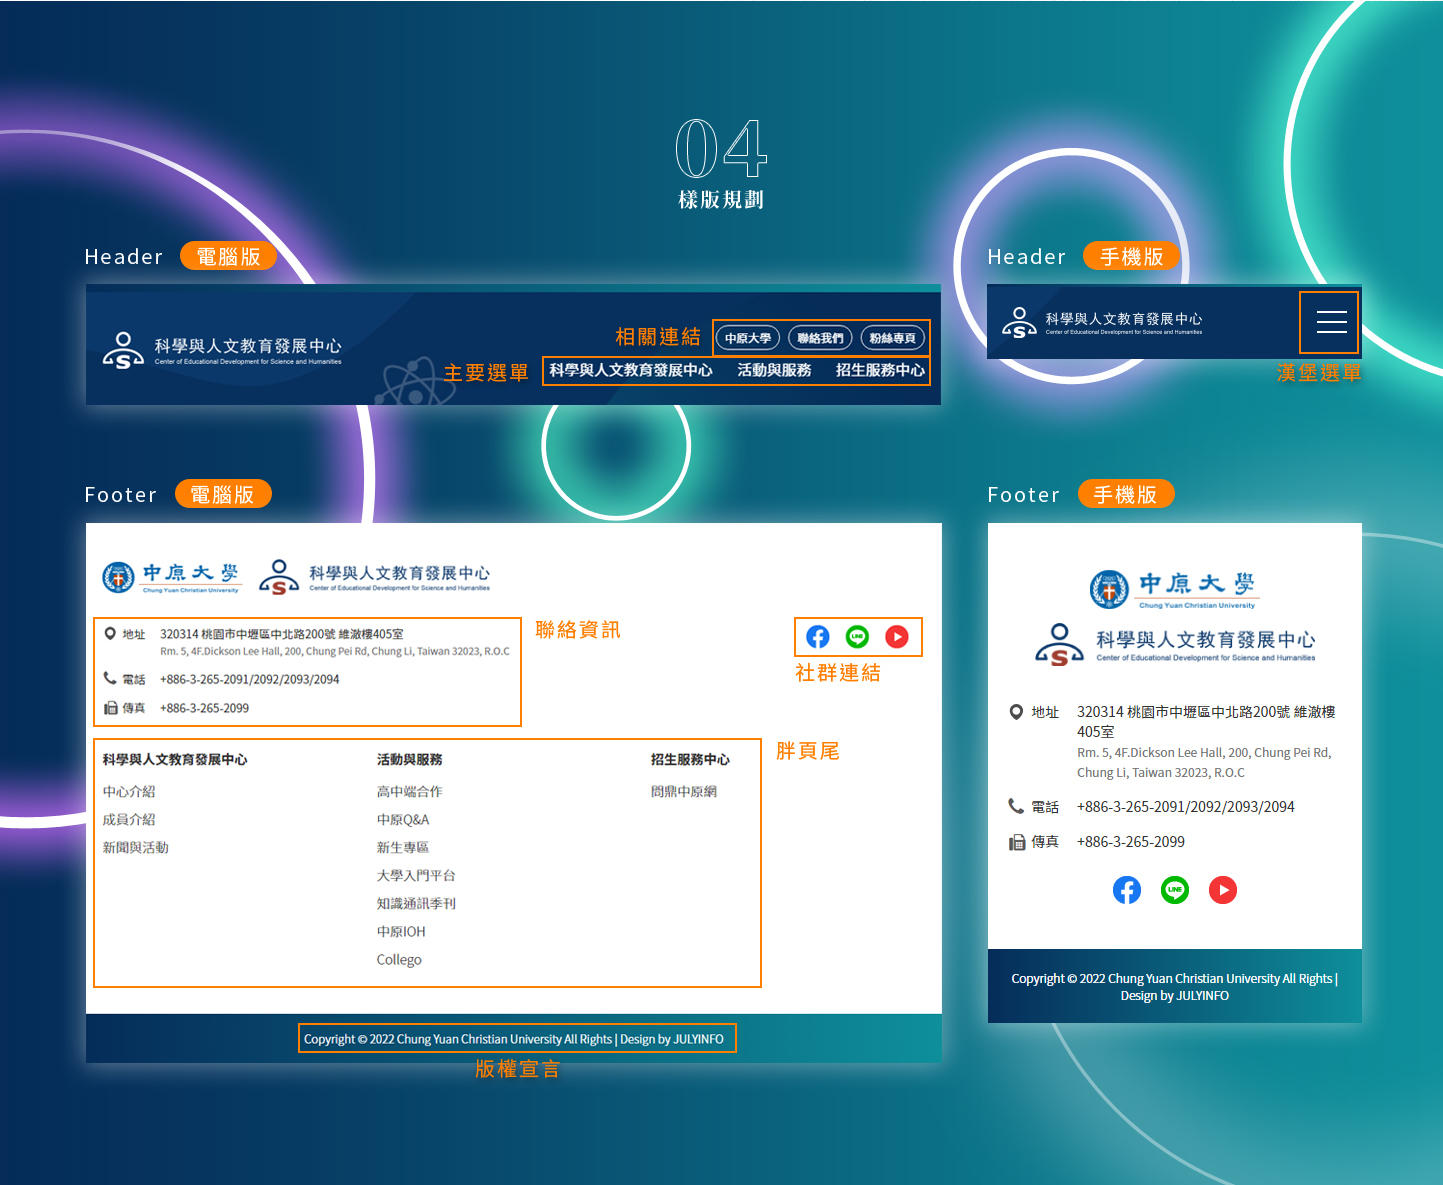
Task: Open the Collego link in footer
Action: pyautogui.click(x=398, y=959)
